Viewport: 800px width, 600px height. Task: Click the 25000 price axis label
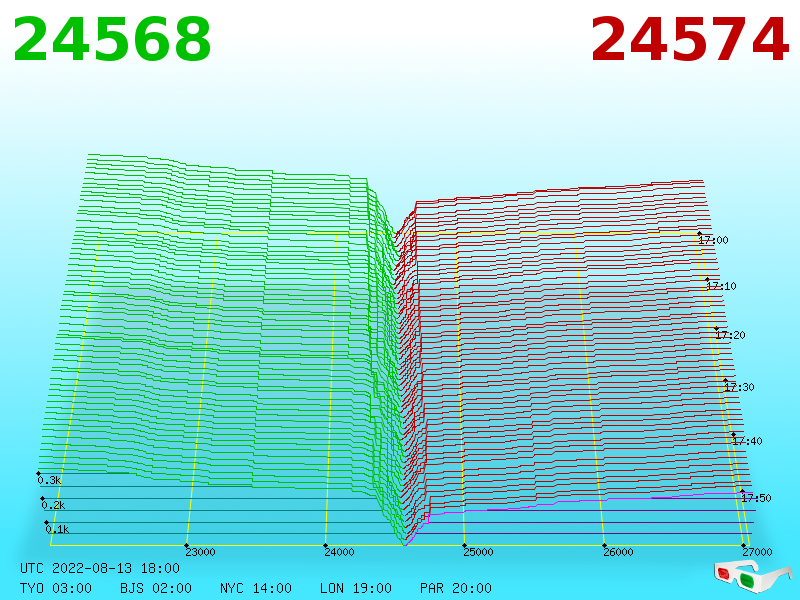(x=478, y=552)
